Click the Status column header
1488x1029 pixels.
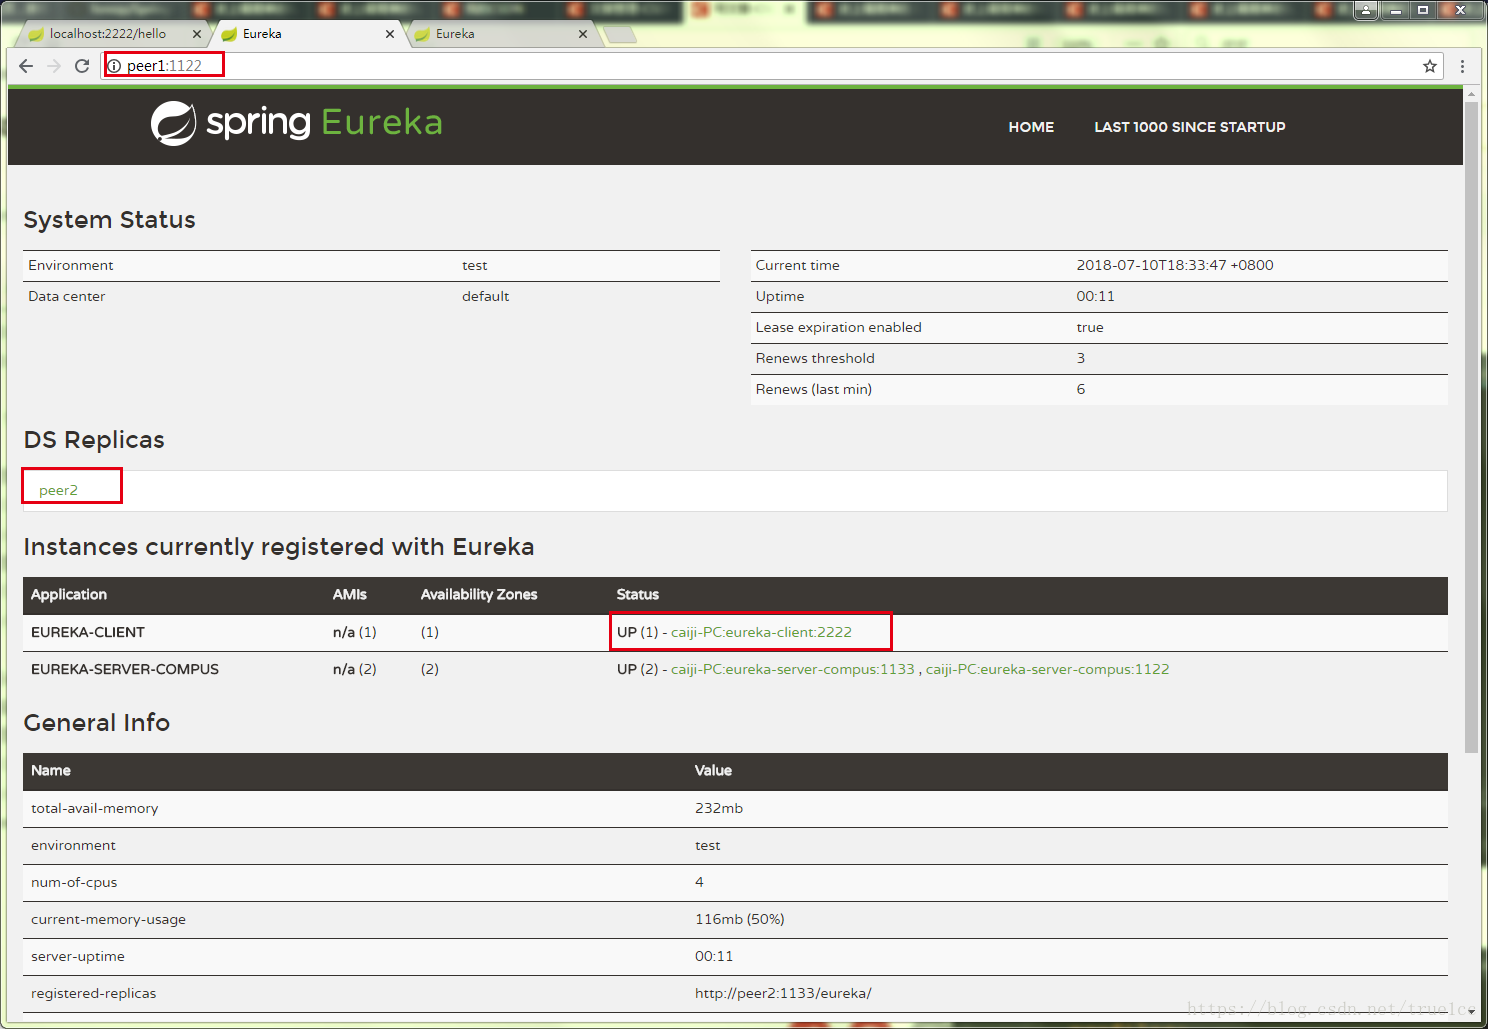point(638,594)
